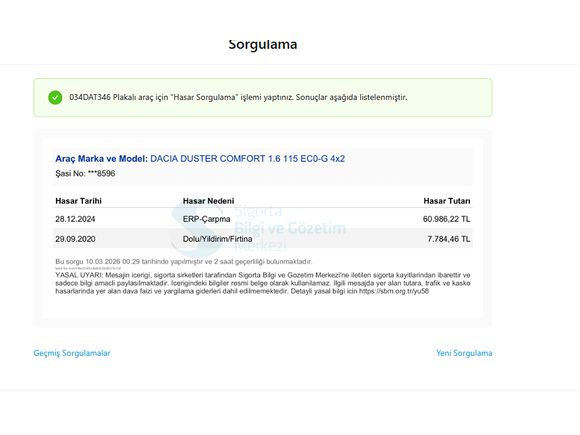The image size is (580, 435).
Task: Click the Hasar Nedeni column header
Action: [208, 201]
